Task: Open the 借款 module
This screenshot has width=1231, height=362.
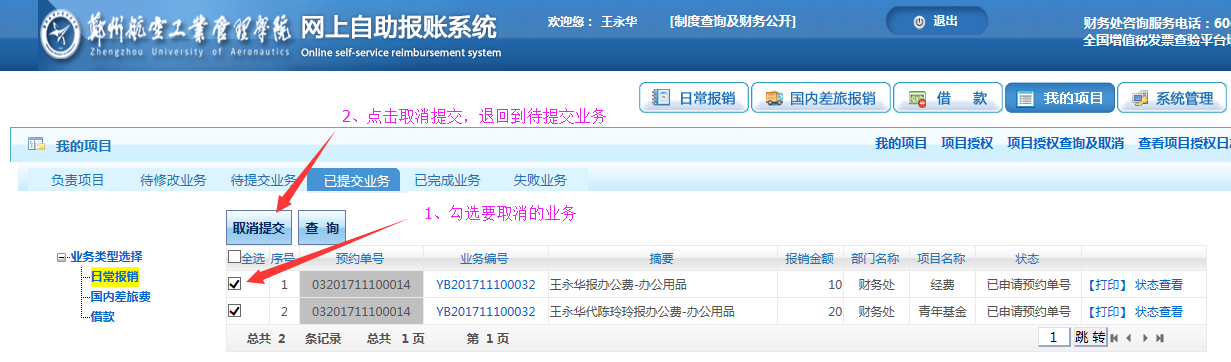Action: point(947,98)
